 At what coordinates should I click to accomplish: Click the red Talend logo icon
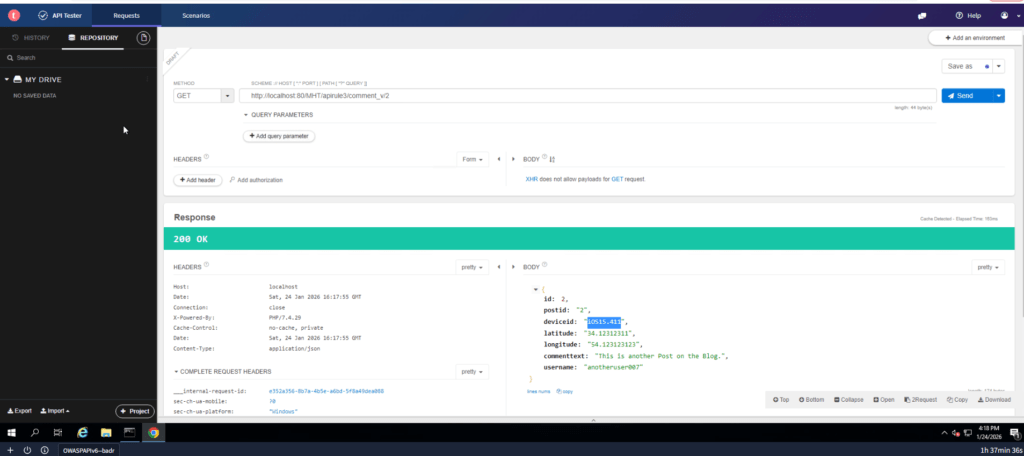click(x=14, y=15)
